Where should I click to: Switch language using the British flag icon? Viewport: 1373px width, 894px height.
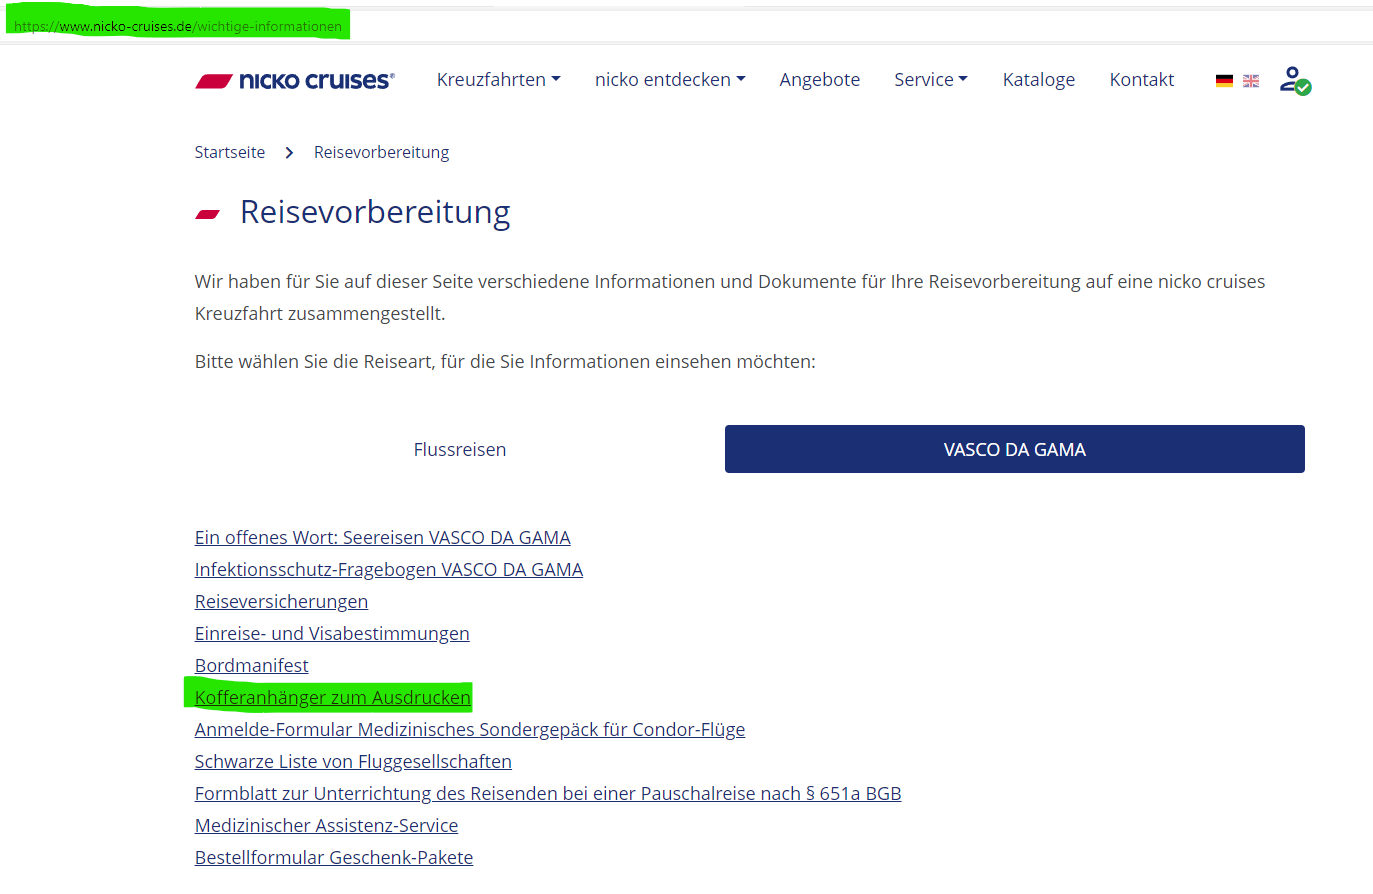tap(1251, 81)
